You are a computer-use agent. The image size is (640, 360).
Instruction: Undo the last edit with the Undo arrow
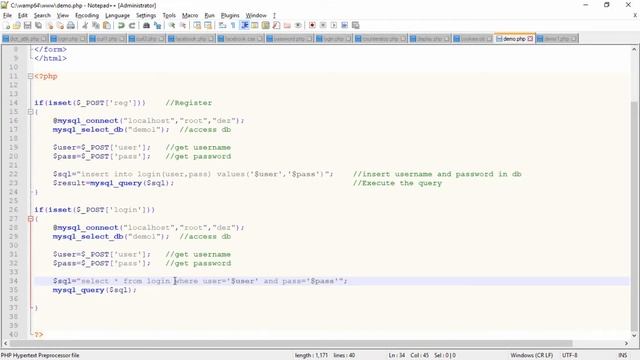click(121, 25)
